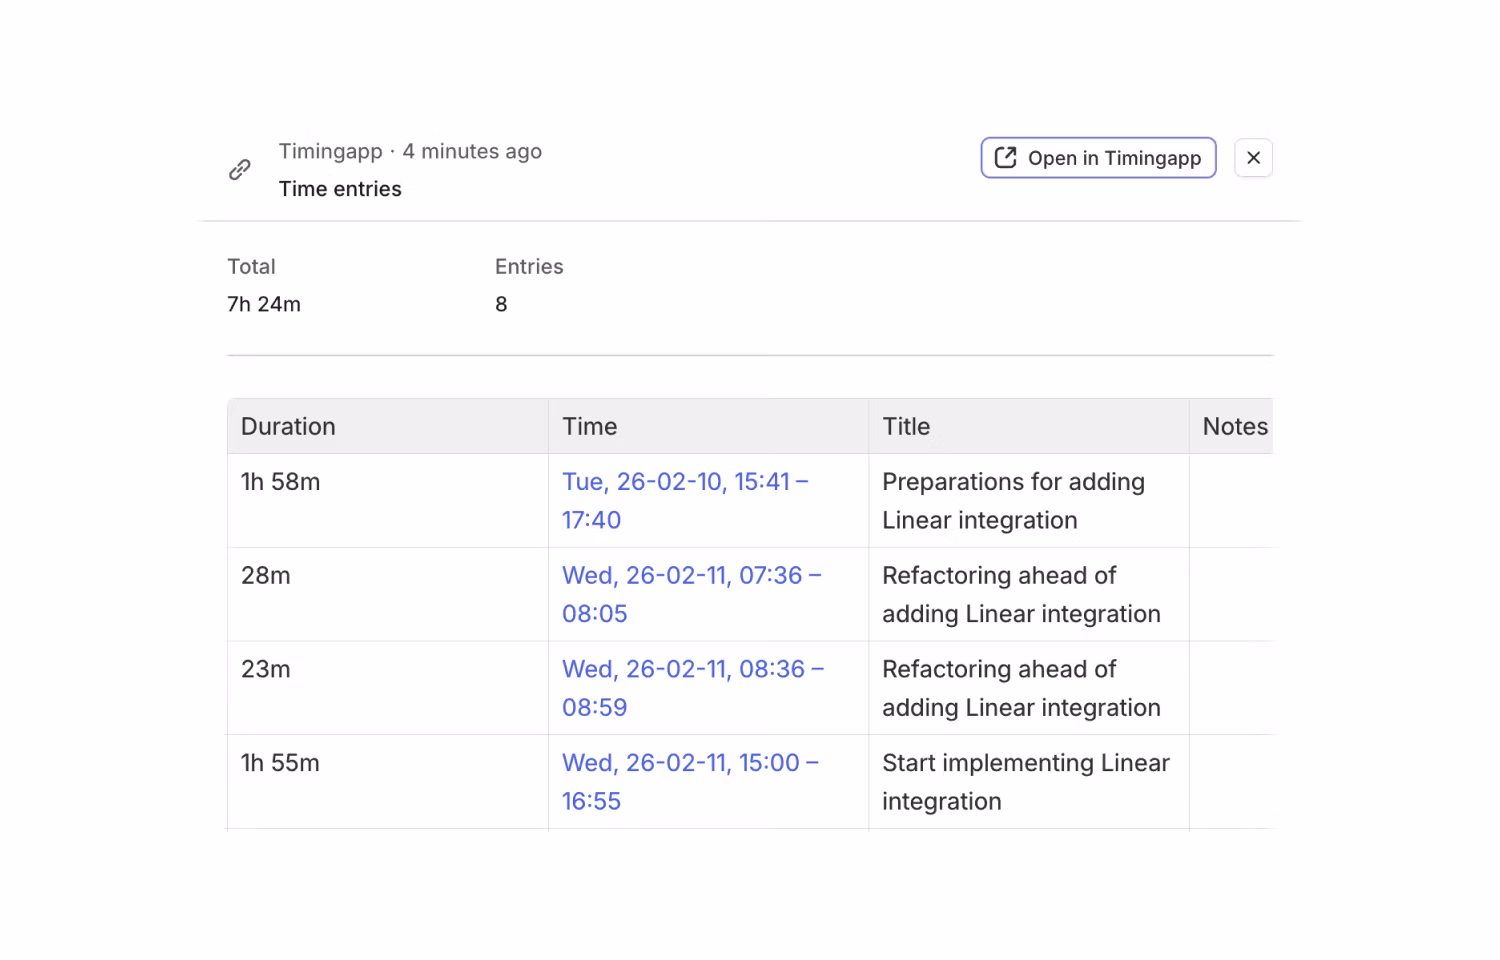Select the Title column header

pyautogui.click(x=906, y=427)
